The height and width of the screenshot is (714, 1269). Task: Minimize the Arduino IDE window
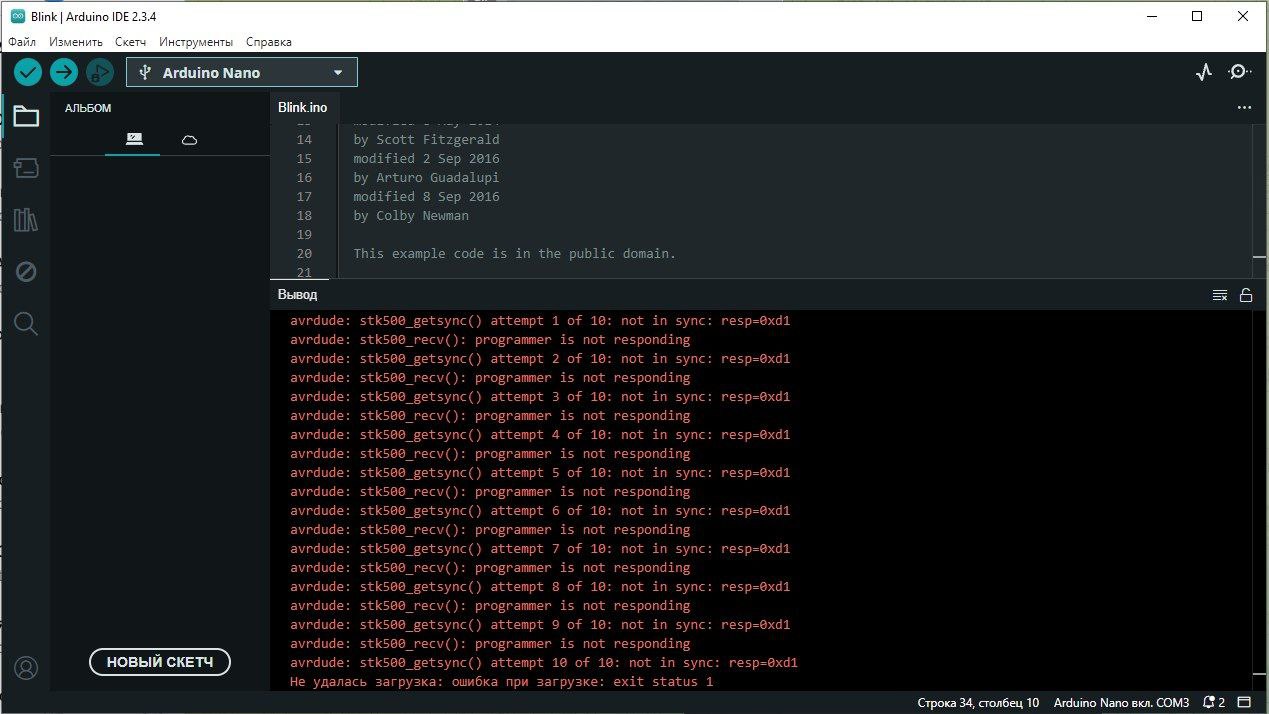(x=1151, y=16)
